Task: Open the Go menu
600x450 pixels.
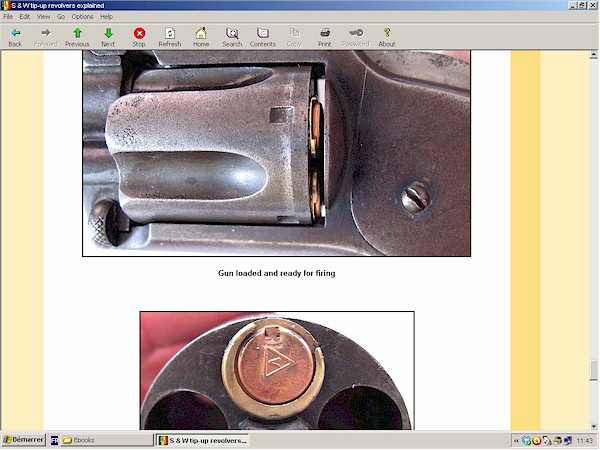Action: (61, 16)
